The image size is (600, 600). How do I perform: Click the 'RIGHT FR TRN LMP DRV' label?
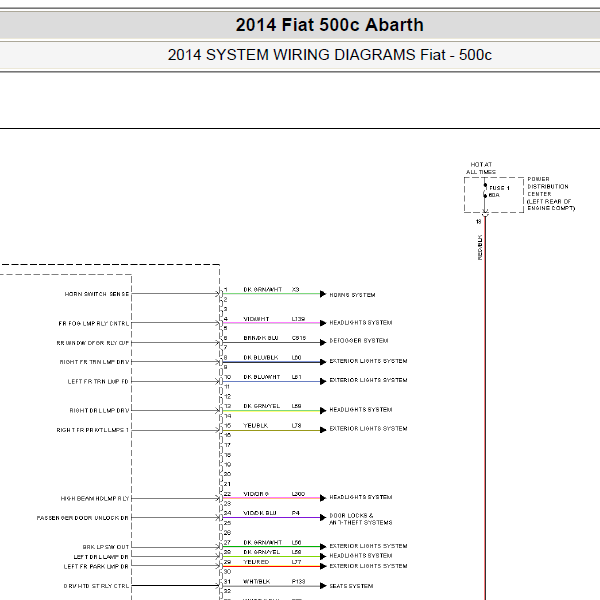pos(95,362)
